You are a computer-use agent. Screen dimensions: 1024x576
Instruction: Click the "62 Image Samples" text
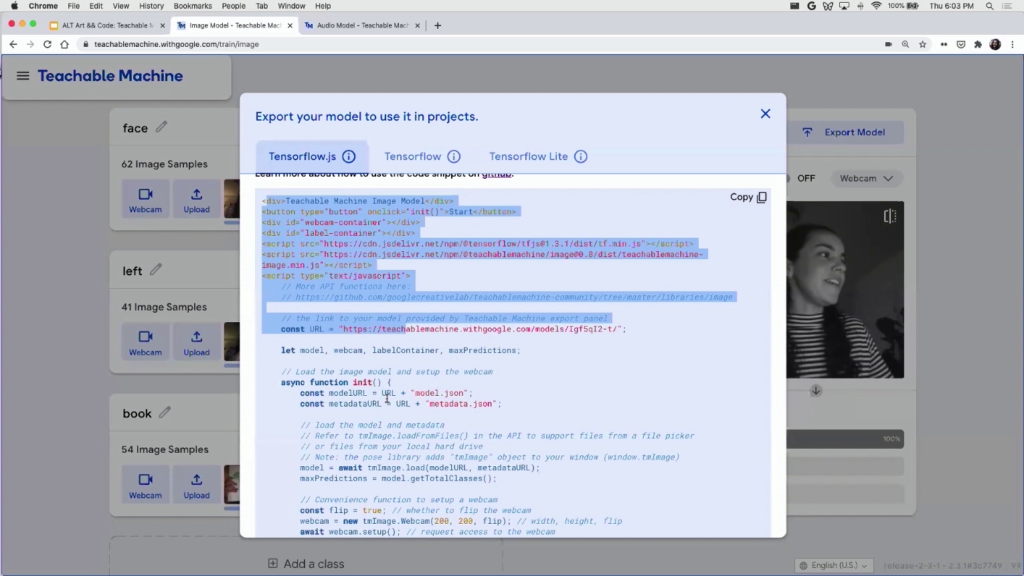(x=165, y=164)
